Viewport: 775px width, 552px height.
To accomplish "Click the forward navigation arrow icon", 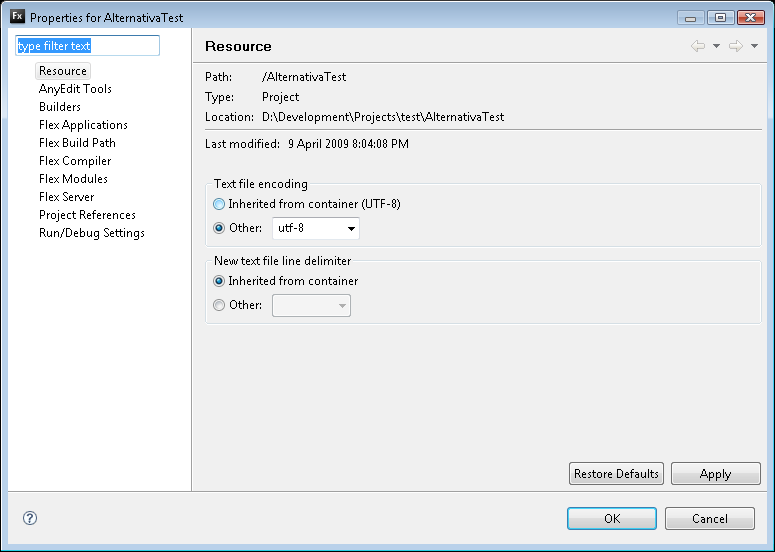I will (x=735, y=46).
